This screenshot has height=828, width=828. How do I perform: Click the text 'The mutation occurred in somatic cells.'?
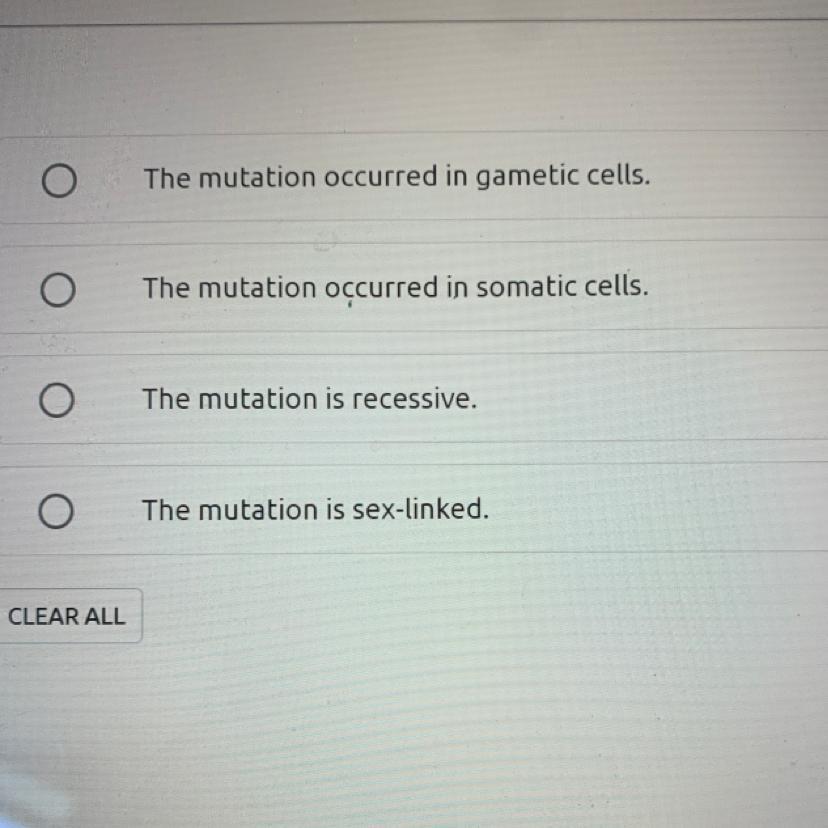click(x=395, y=288)
